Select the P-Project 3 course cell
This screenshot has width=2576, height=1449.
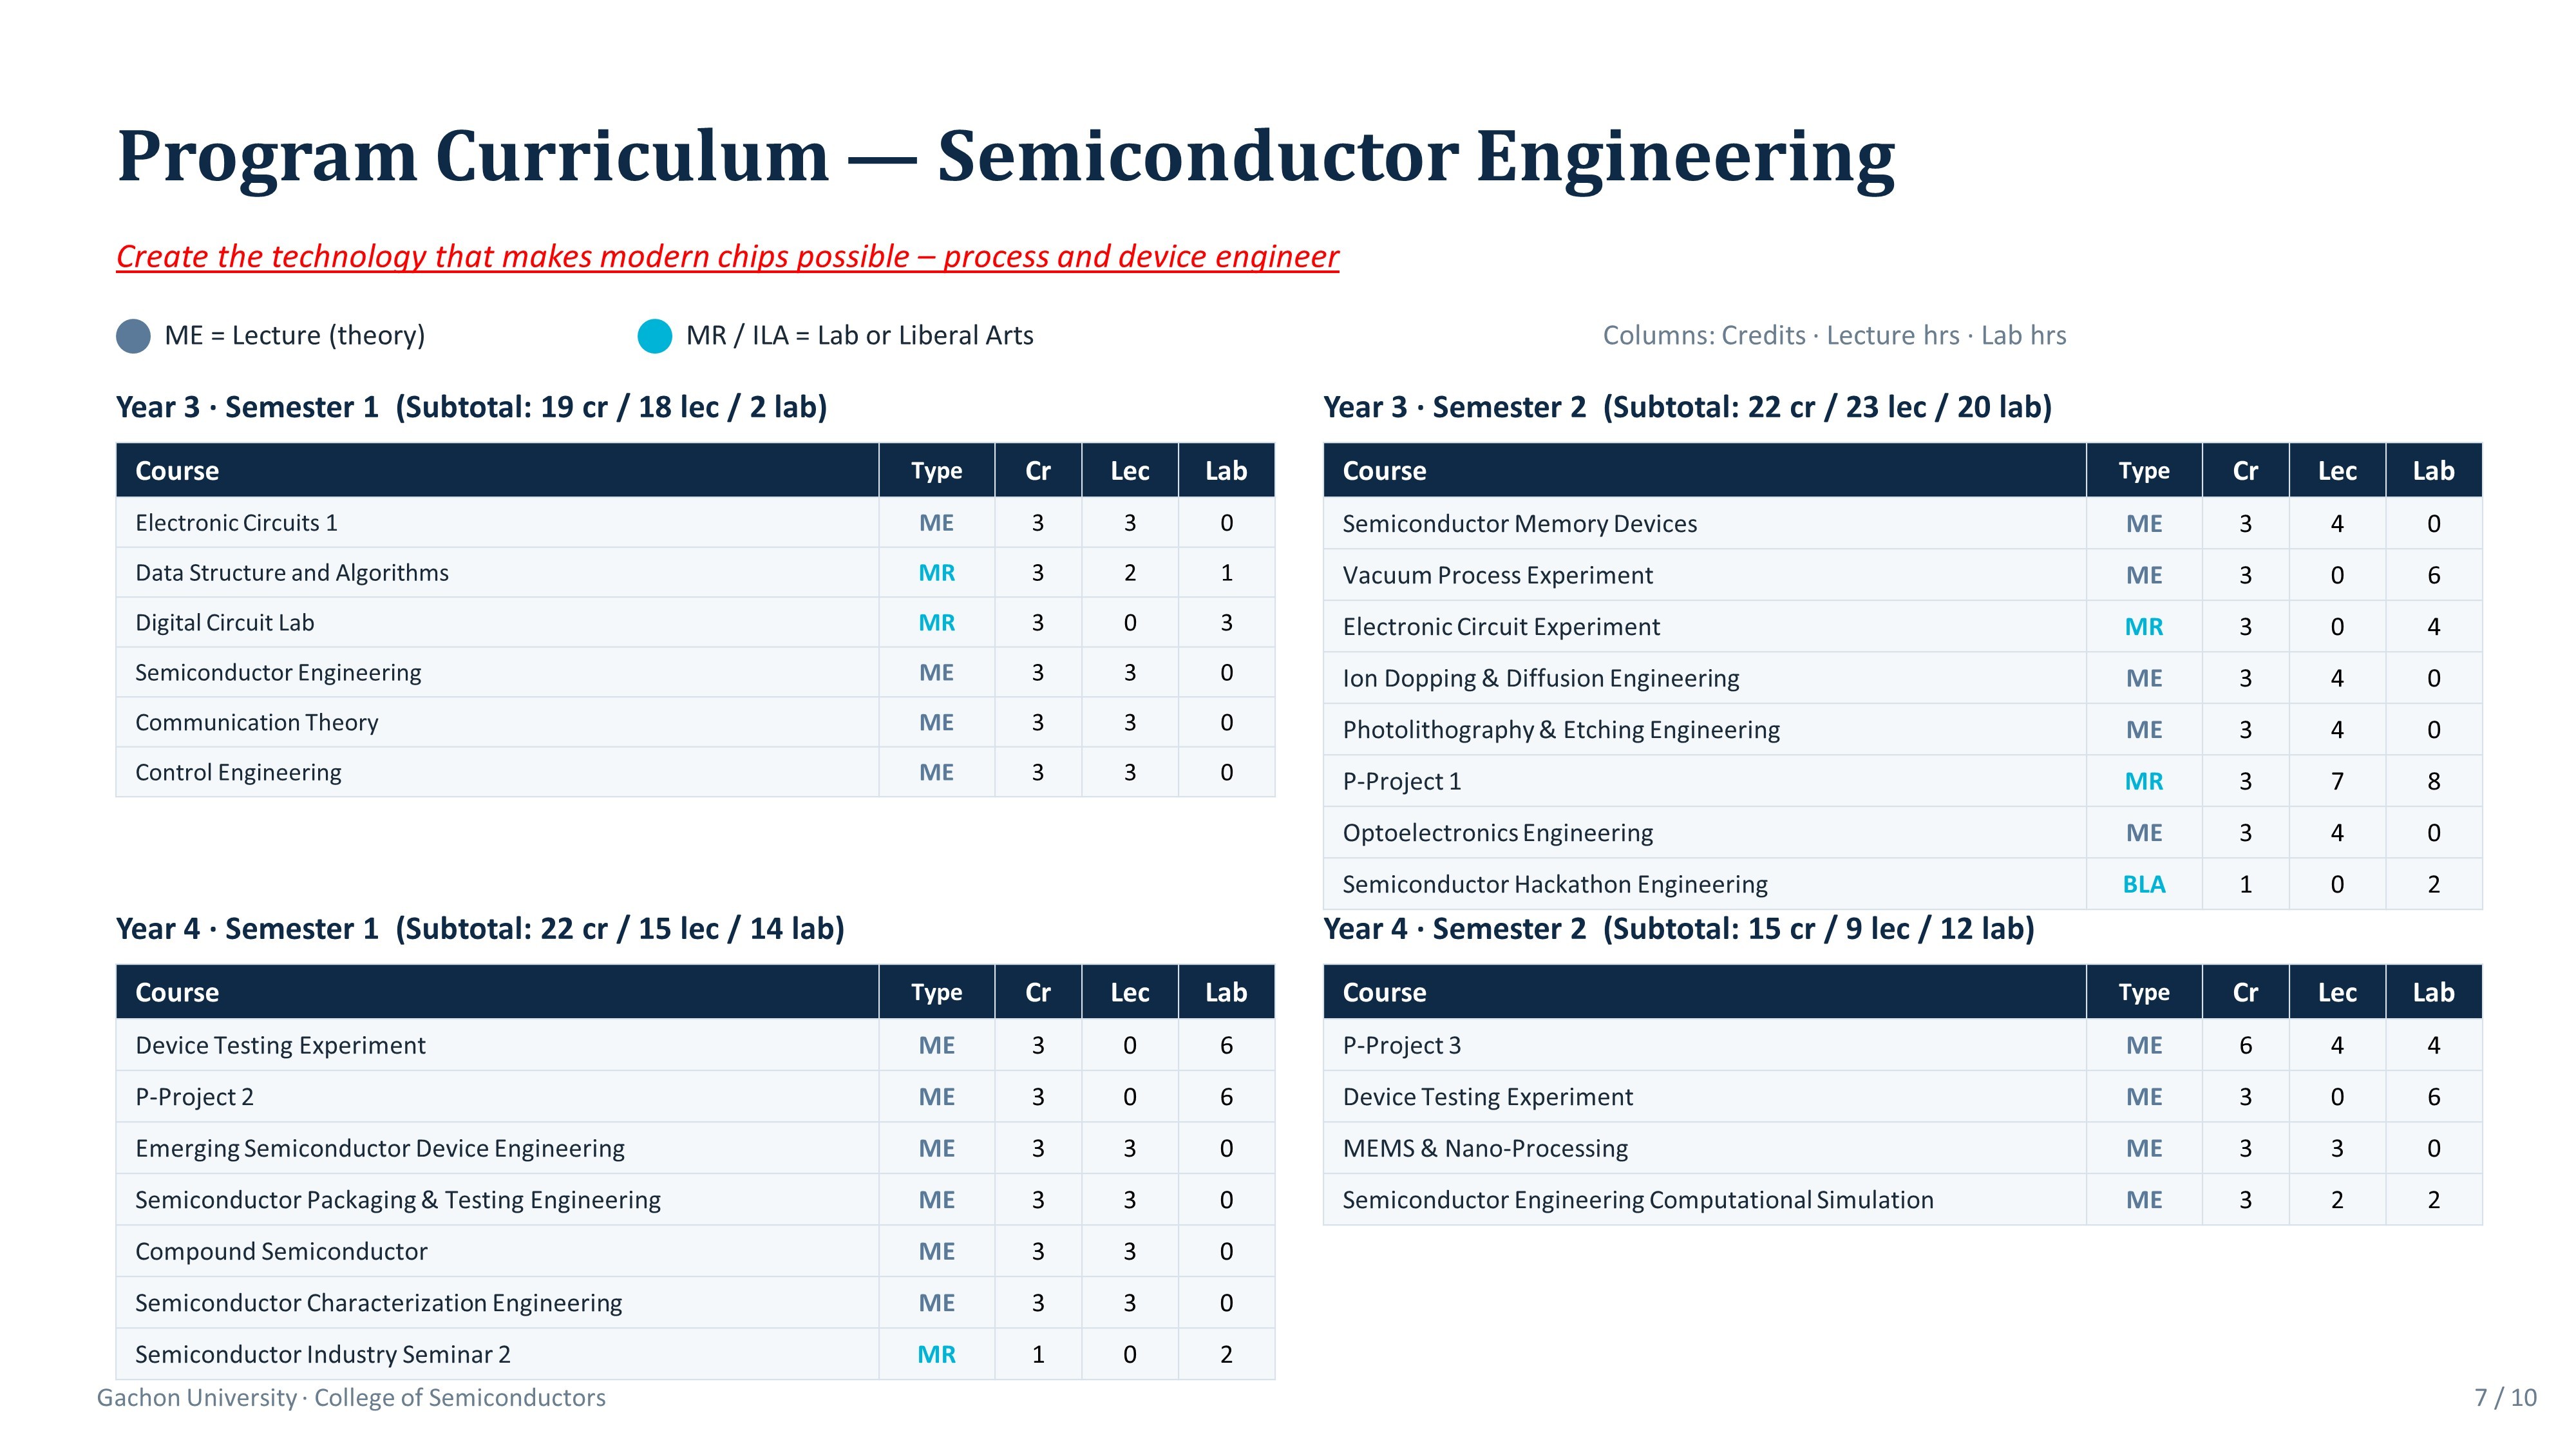[1704, 1046]
